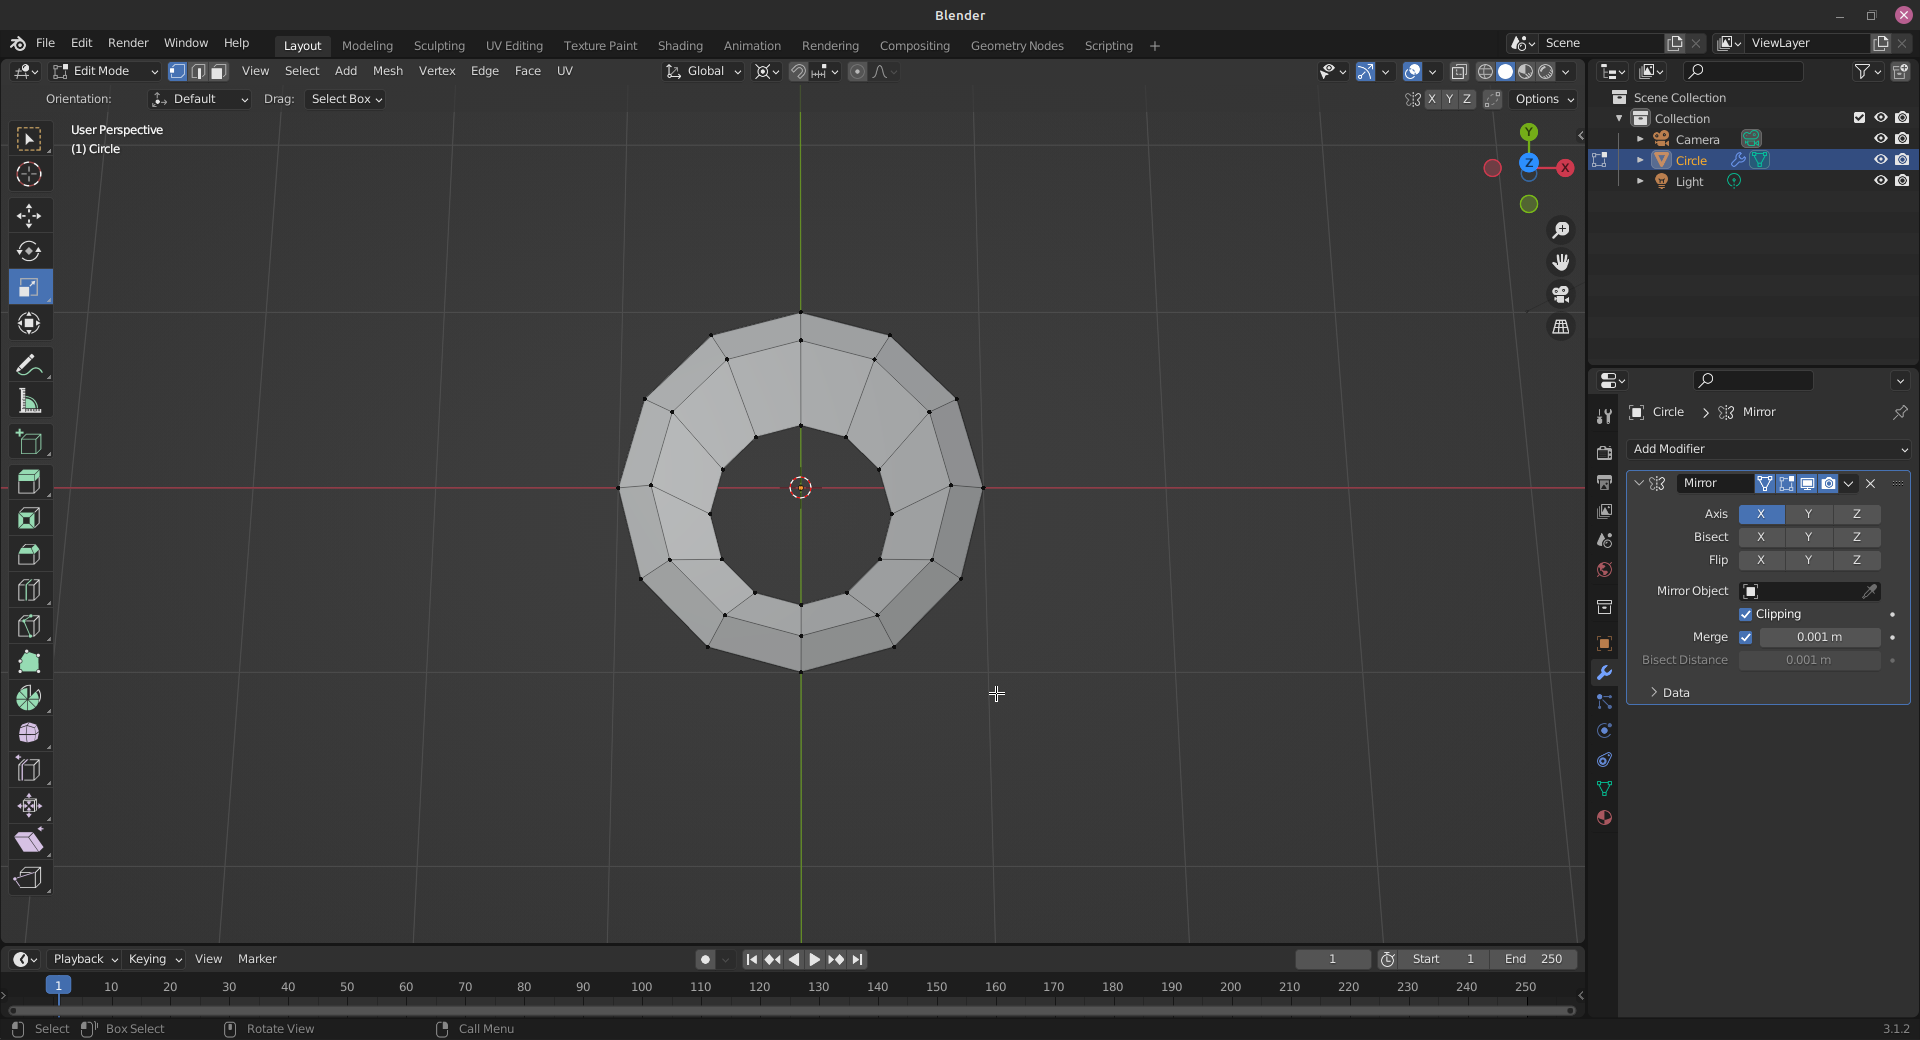Select the Move tool

pos(29,215)
